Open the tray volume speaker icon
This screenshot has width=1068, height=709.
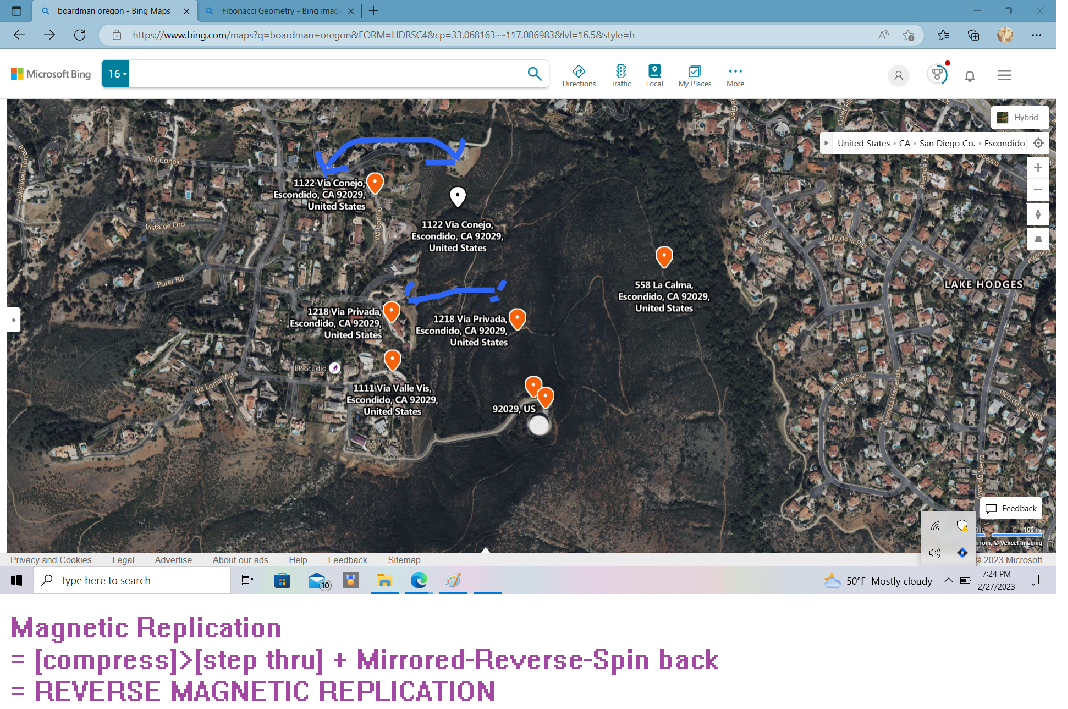tap(934, 552)
